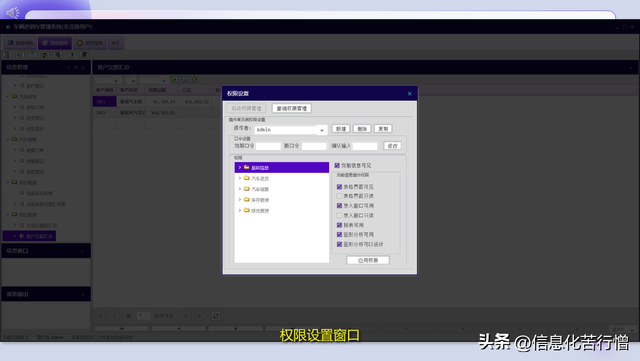The image size is (640, 361).
Task: Click 销售金额 column header in background table
Action: (x=162, y=90)
